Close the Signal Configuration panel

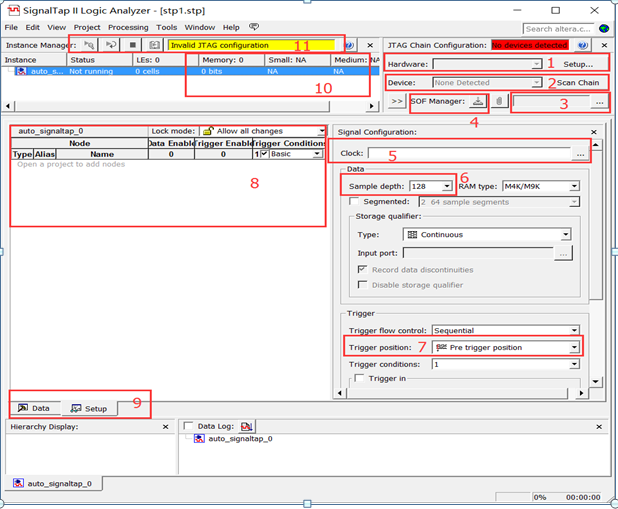point(594,132)
